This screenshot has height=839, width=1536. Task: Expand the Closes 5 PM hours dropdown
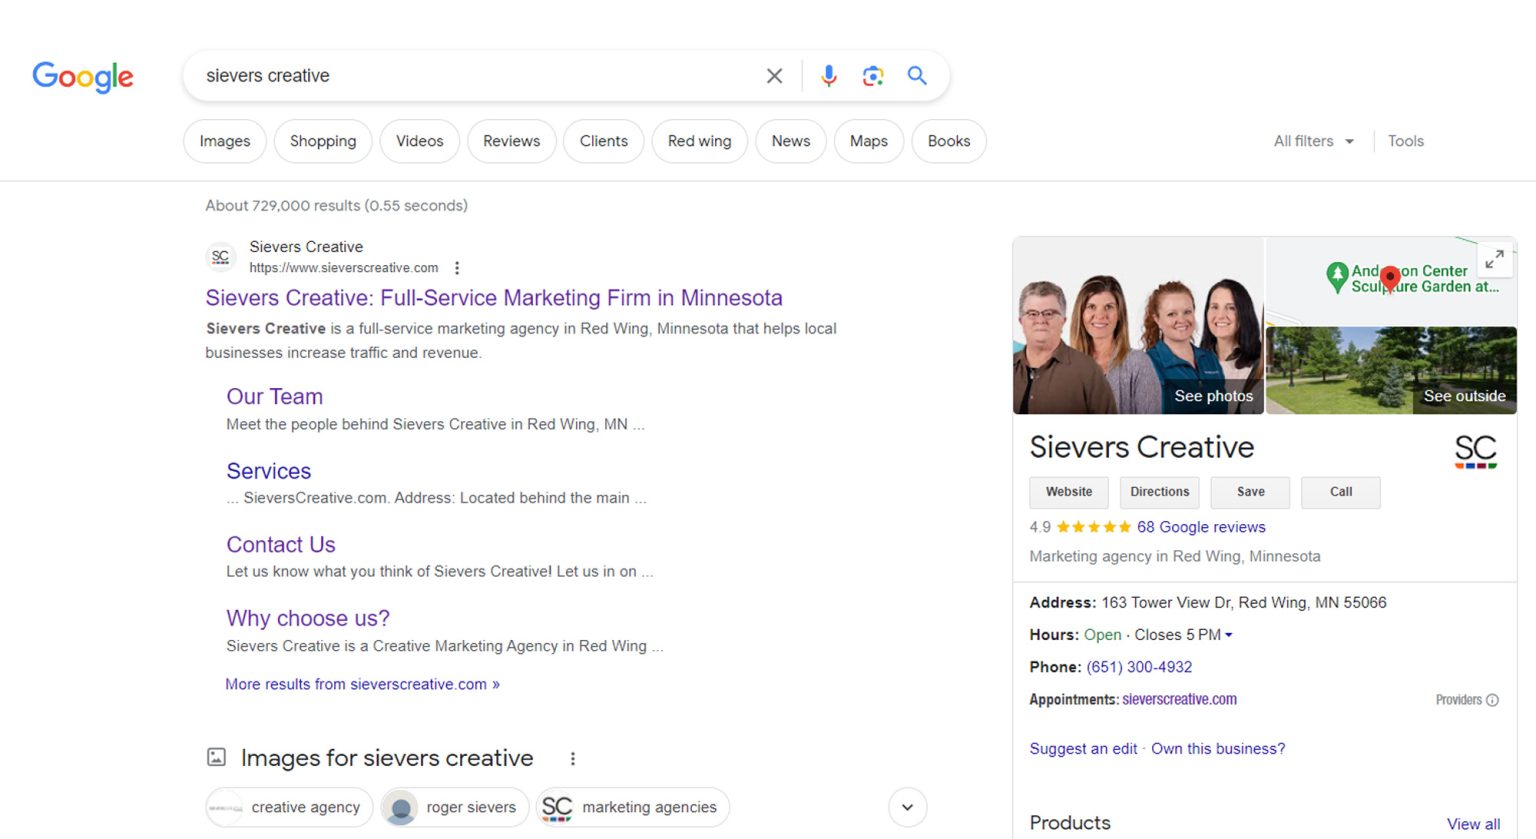tap(1227, 634)
